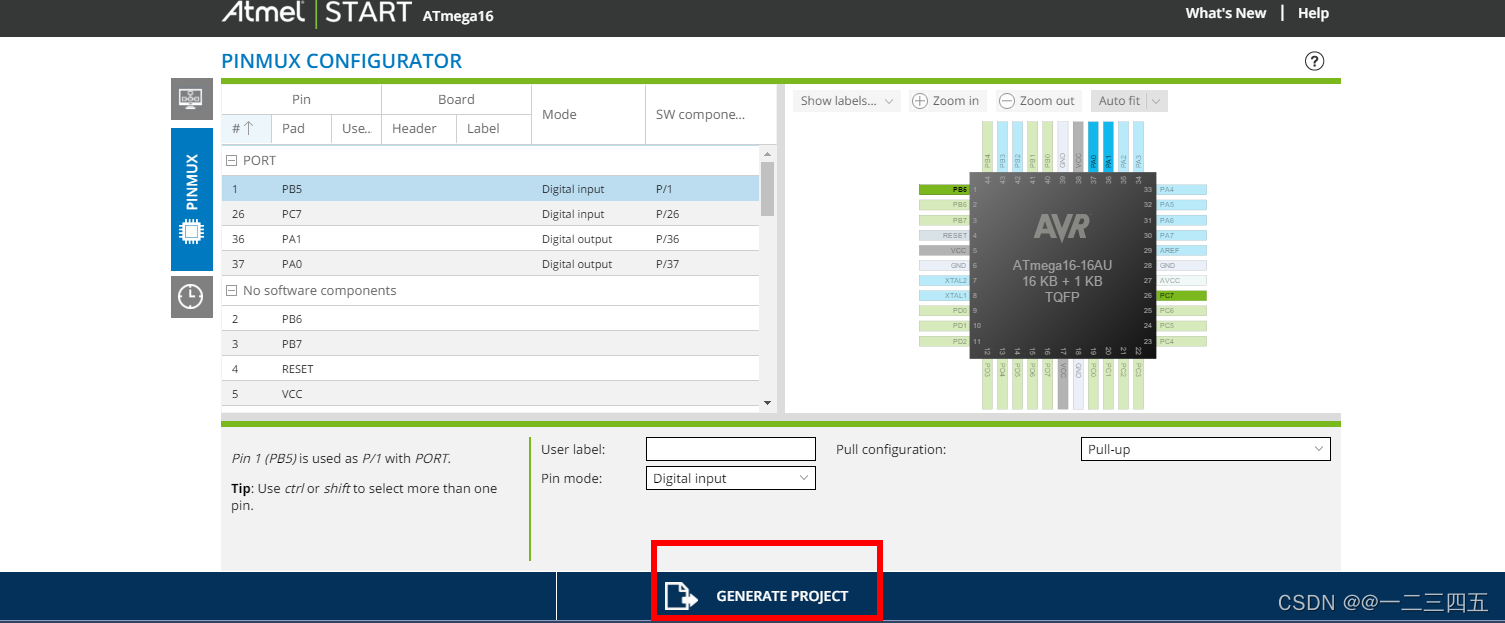Open the Auto fit dropdown arrow
This screenshot has height=623, width=1505.
point(1157,101)
